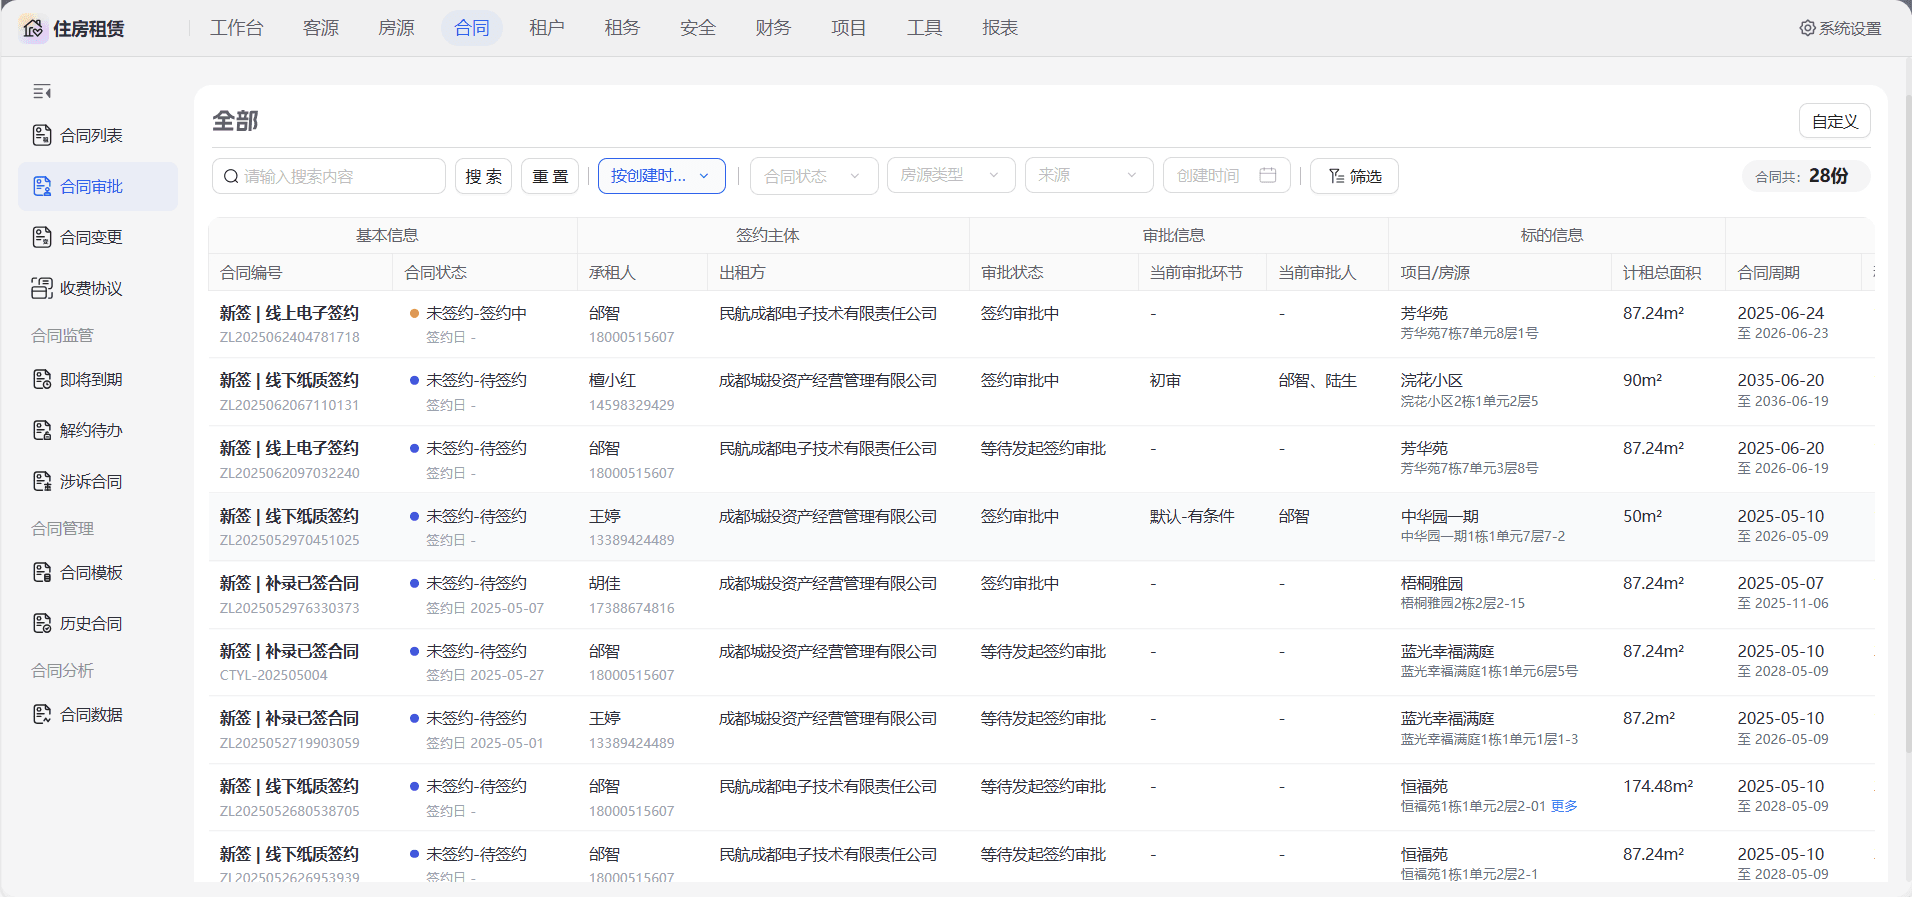Go to the 租户 top menu
The image size is (1912, 897).
click(547, 28)
